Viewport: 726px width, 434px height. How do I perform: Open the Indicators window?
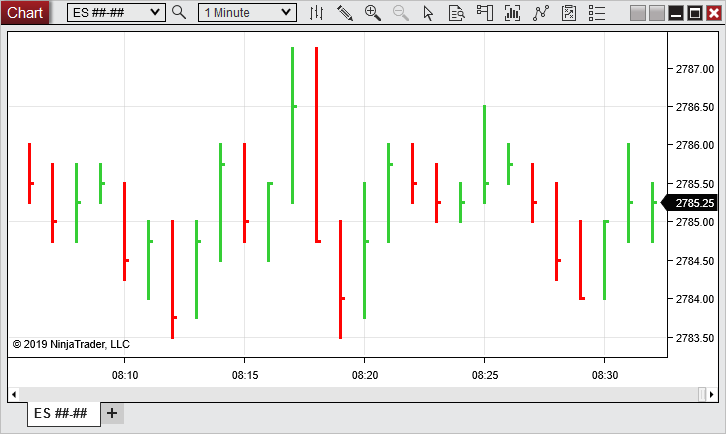pos(541,13)
